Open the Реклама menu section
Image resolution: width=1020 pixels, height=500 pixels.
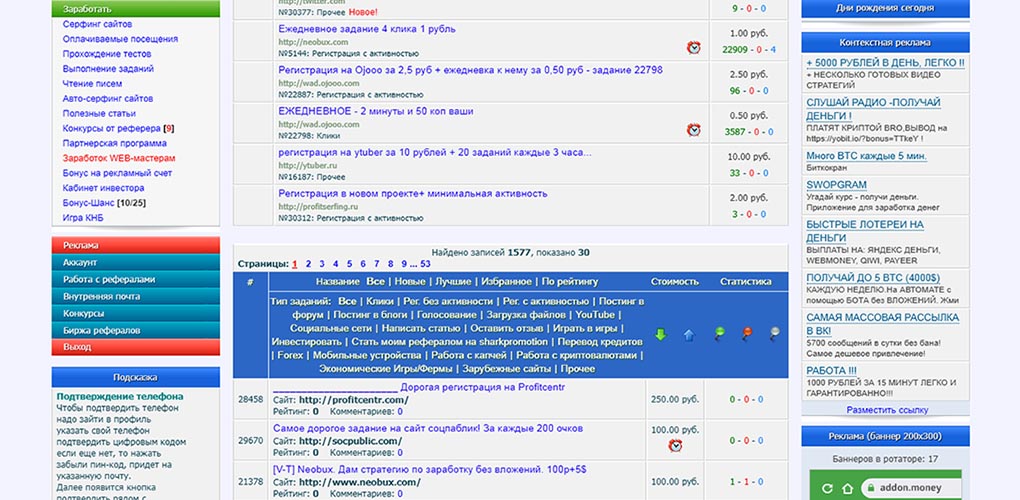tap(136, 245)
